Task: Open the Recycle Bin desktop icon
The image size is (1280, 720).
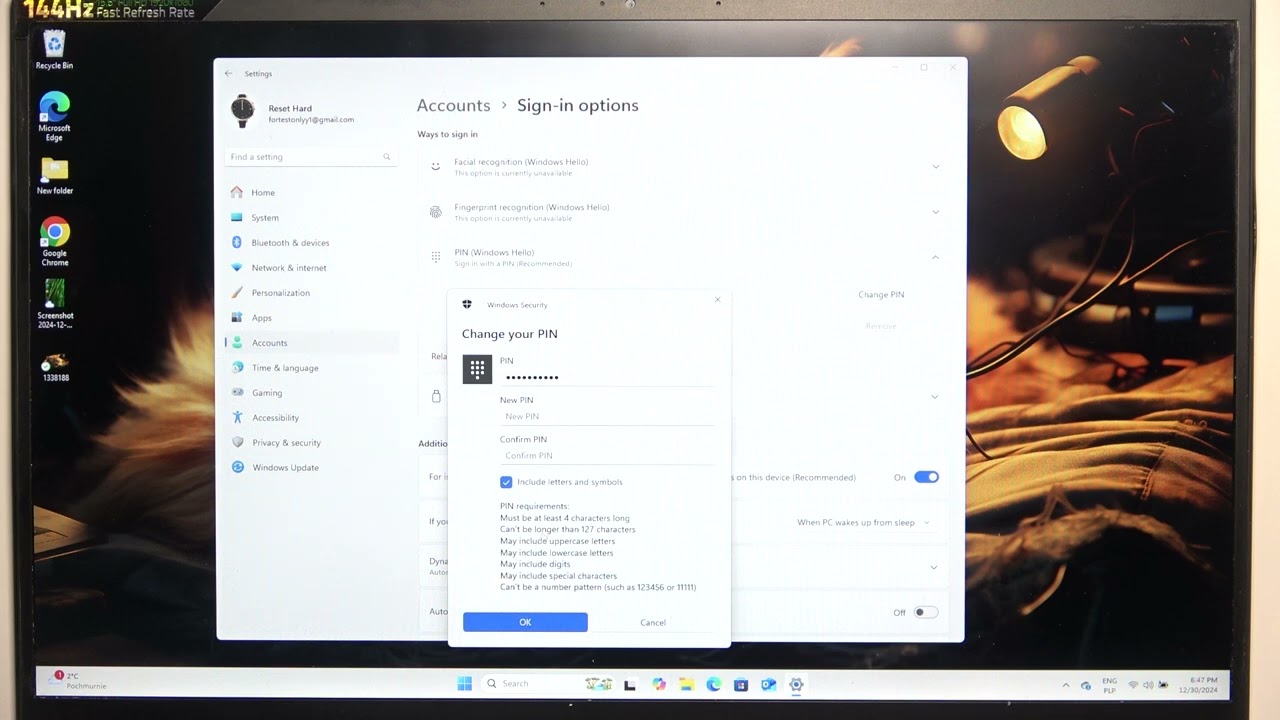Action: (x=54, y=50)
